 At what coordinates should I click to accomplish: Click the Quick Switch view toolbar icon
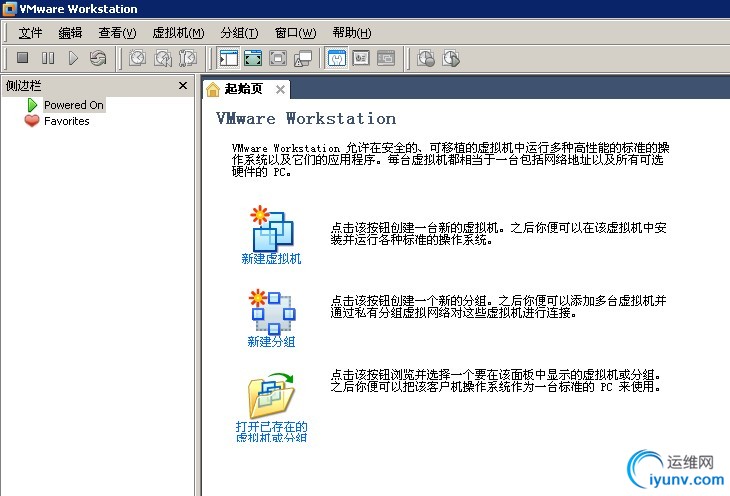pos(253,58)
